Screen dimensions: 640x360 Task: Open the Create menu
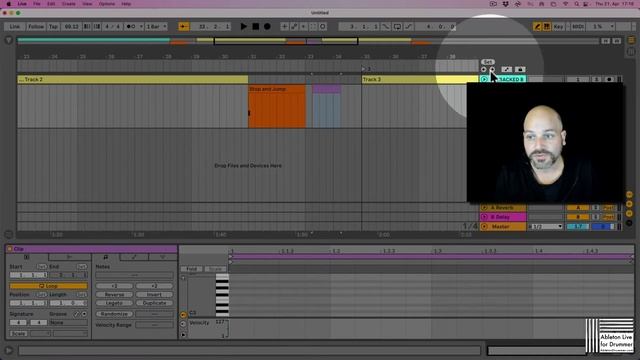[x=69, y=4]
